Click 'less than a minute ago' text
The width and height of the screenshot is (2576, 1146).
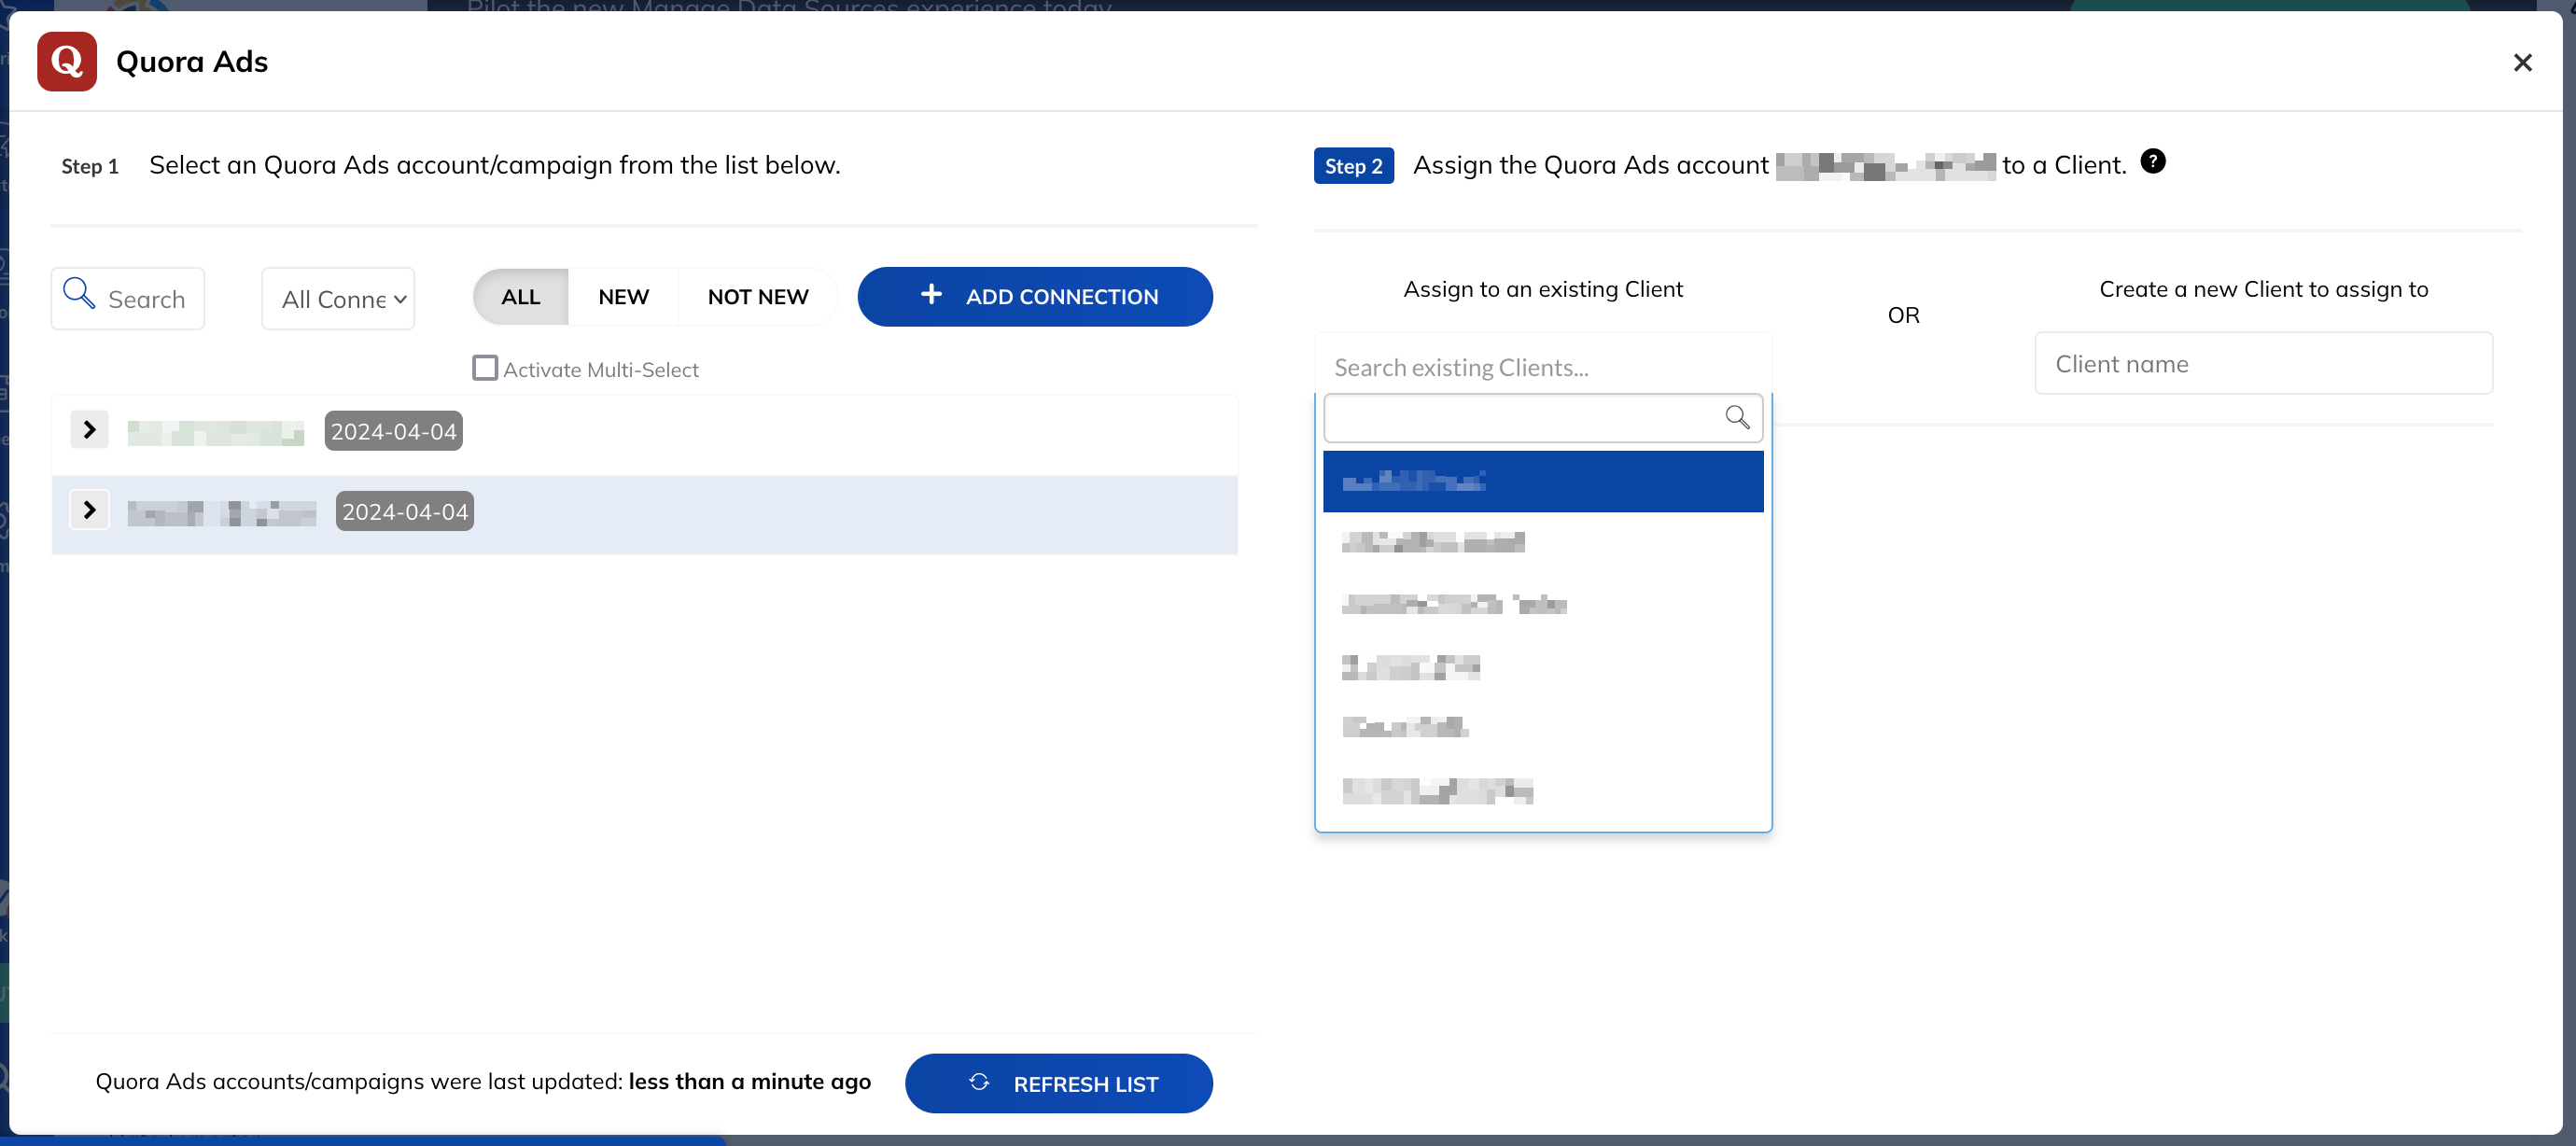750,1082
